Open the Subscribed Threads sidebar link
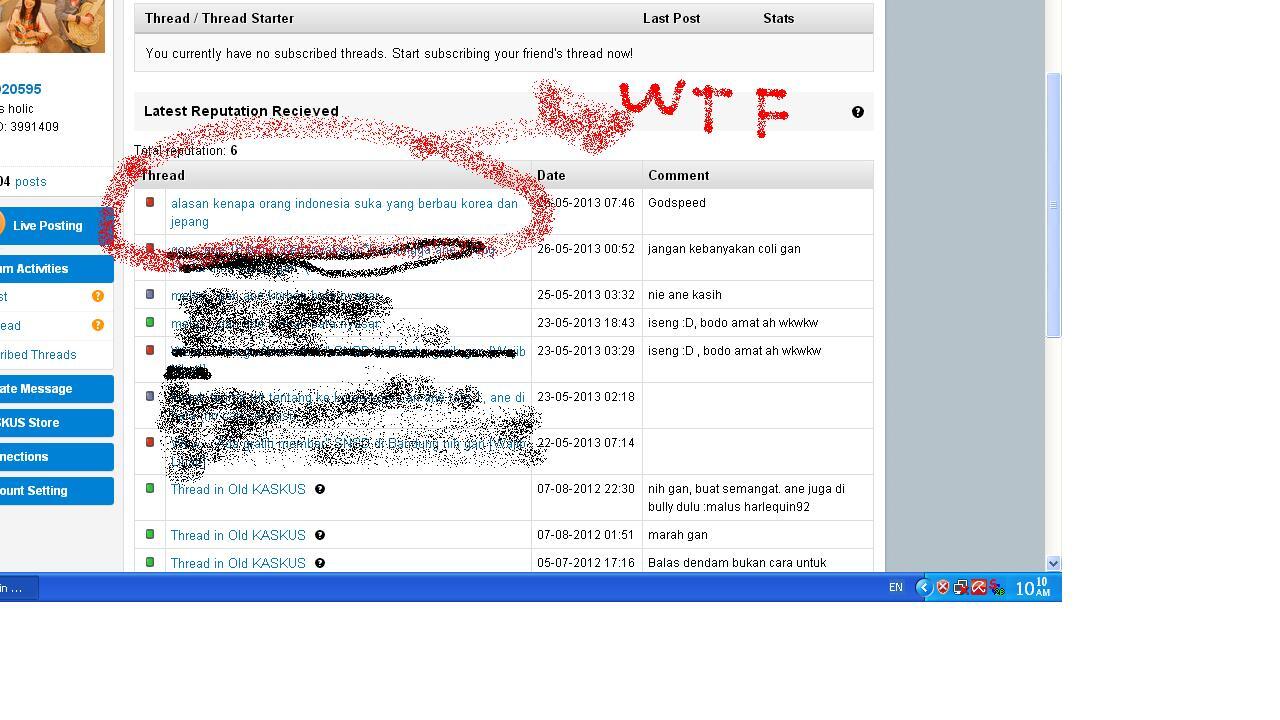Image resolution: width=1280 pixels, height=720 pixels. (38, 355)
